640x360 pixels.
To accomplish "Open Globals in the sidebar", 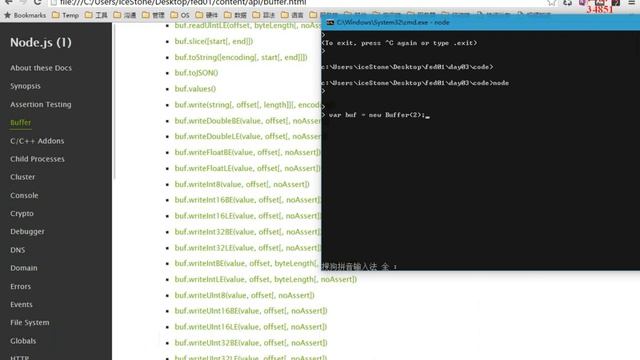I will pyautogui.click(x=23, y=340).
